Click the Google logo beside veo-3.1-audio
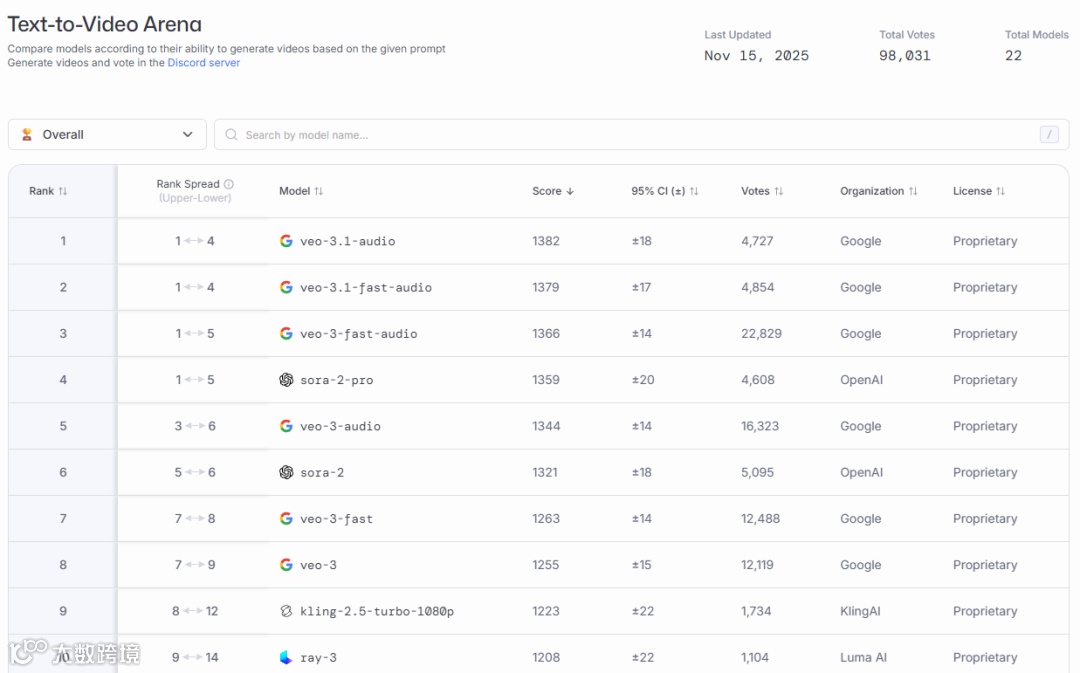The image size is (1080, 673). (x=286, y=241)
